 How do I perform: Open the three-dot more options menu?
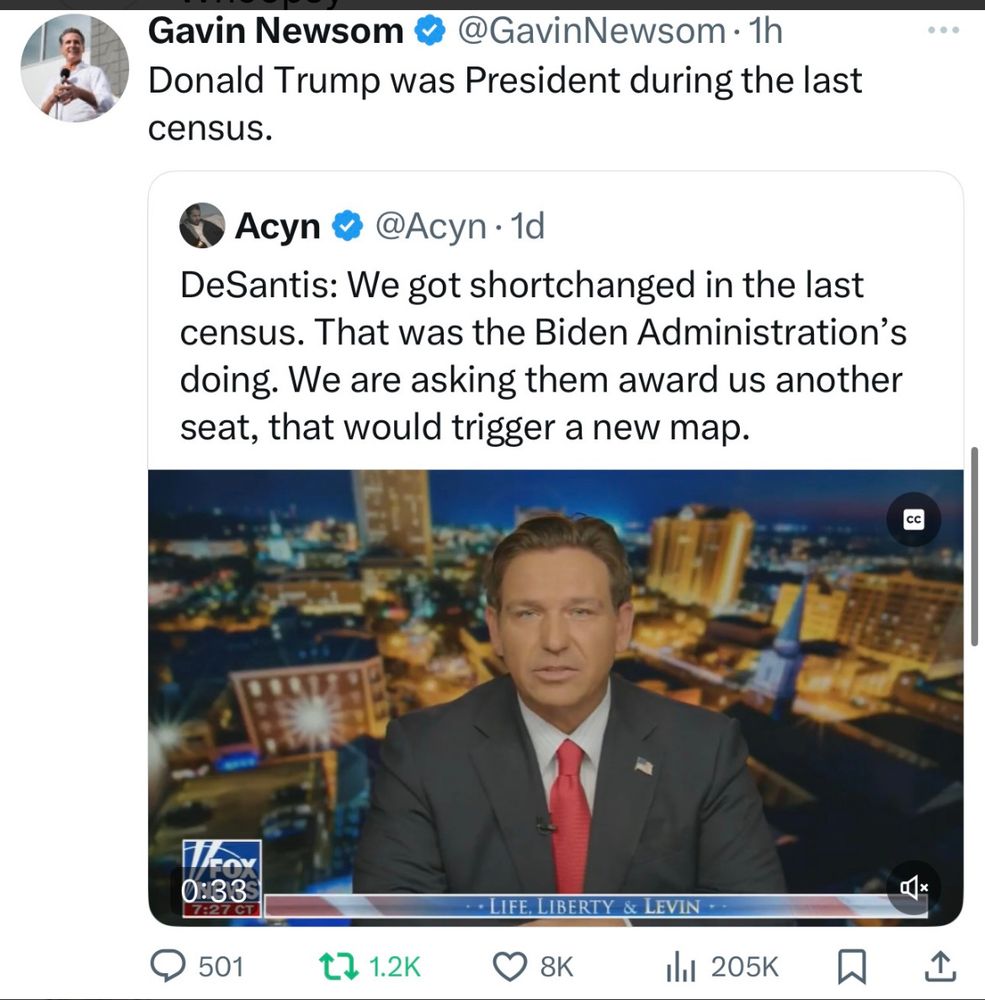[944, 30]
